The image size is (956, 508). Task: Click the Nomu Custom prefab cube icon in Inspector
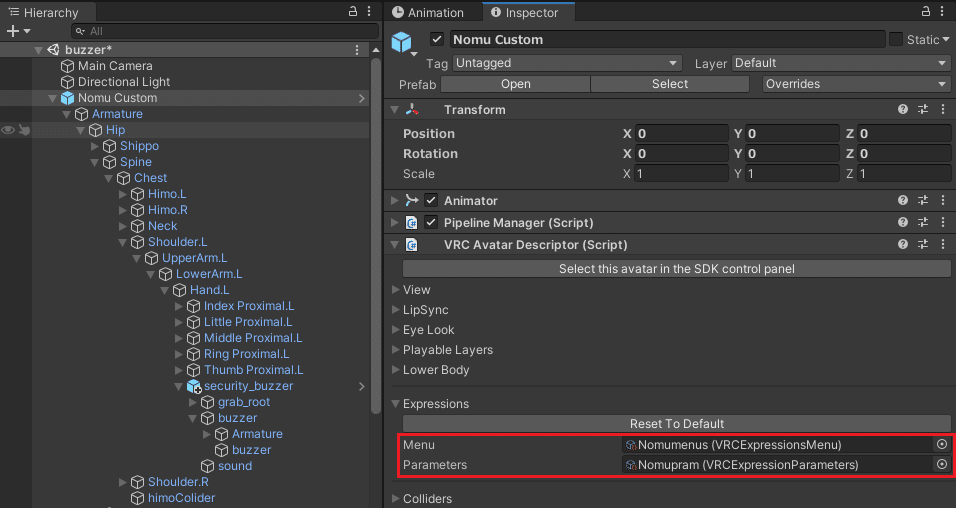point(401,41)
